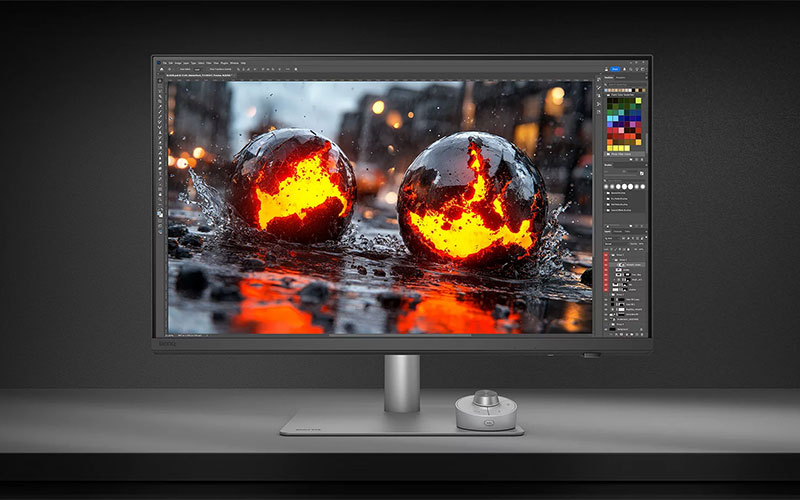Viewport: 800px width, 500px height.
Task: Open the Image menu
Action: point(178,63)
